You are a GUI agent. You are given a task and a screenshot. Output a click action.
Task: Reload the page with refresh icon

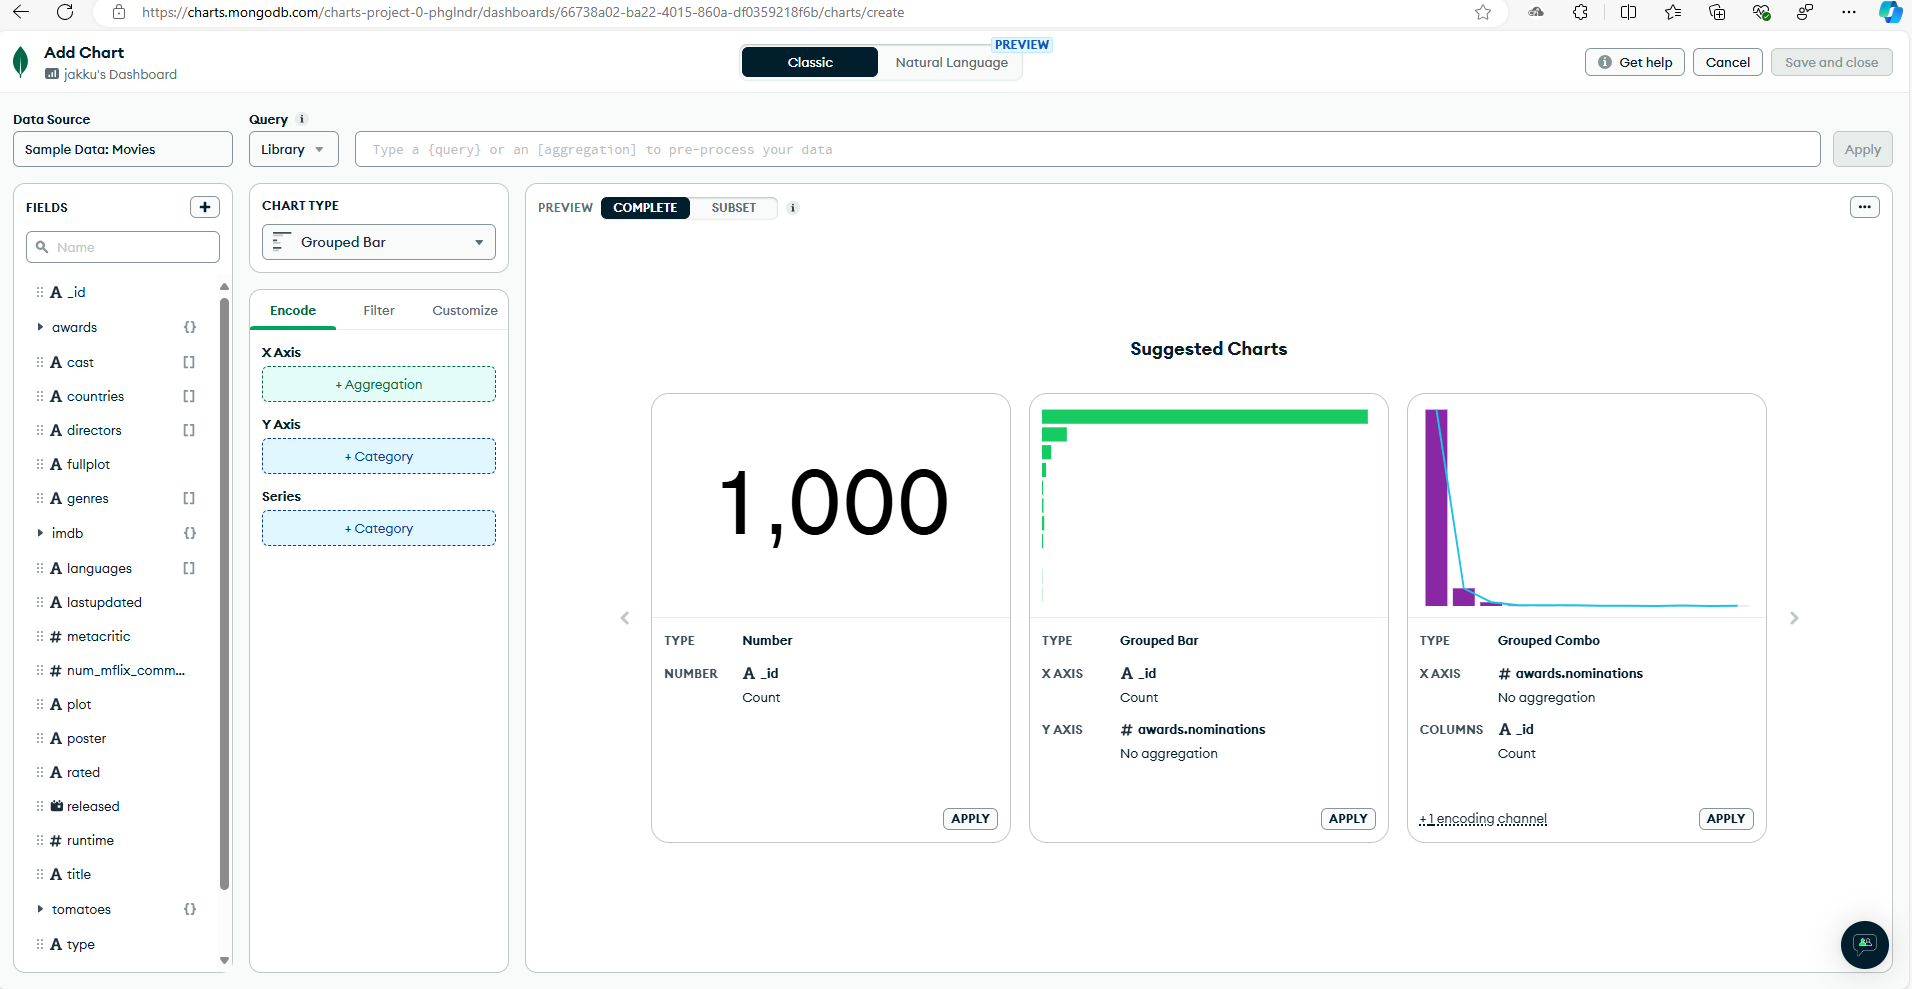point(65,12)
